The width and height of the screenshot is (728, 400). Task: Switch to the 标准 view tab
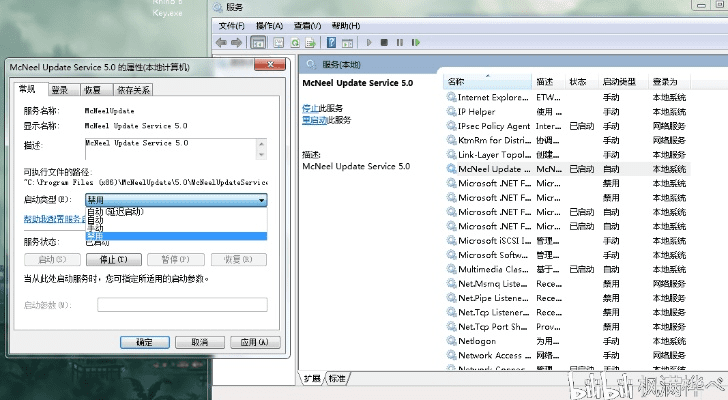click(x=337, y=378)
